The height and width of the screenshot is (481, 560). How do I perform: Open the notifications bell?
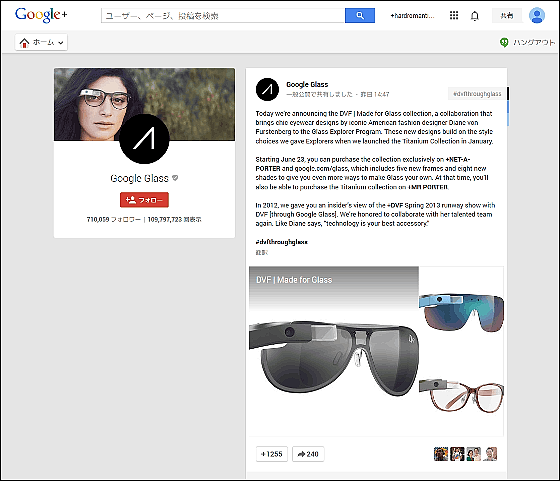click(x=474, y=16)
